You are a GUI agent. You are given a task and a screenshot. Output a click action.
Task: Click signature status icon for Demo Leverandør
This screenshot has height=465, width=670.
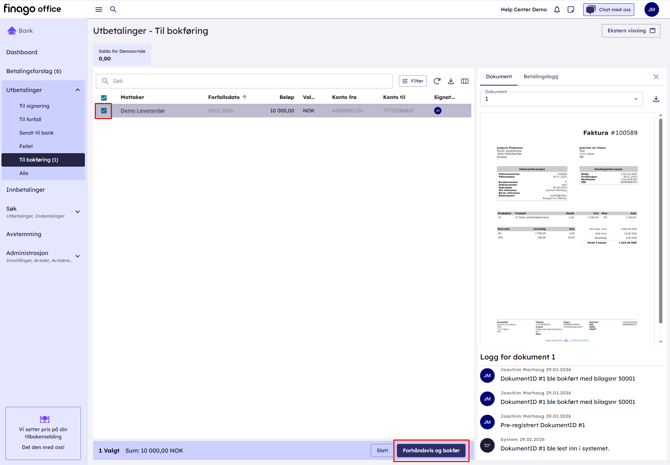point(438,111)
